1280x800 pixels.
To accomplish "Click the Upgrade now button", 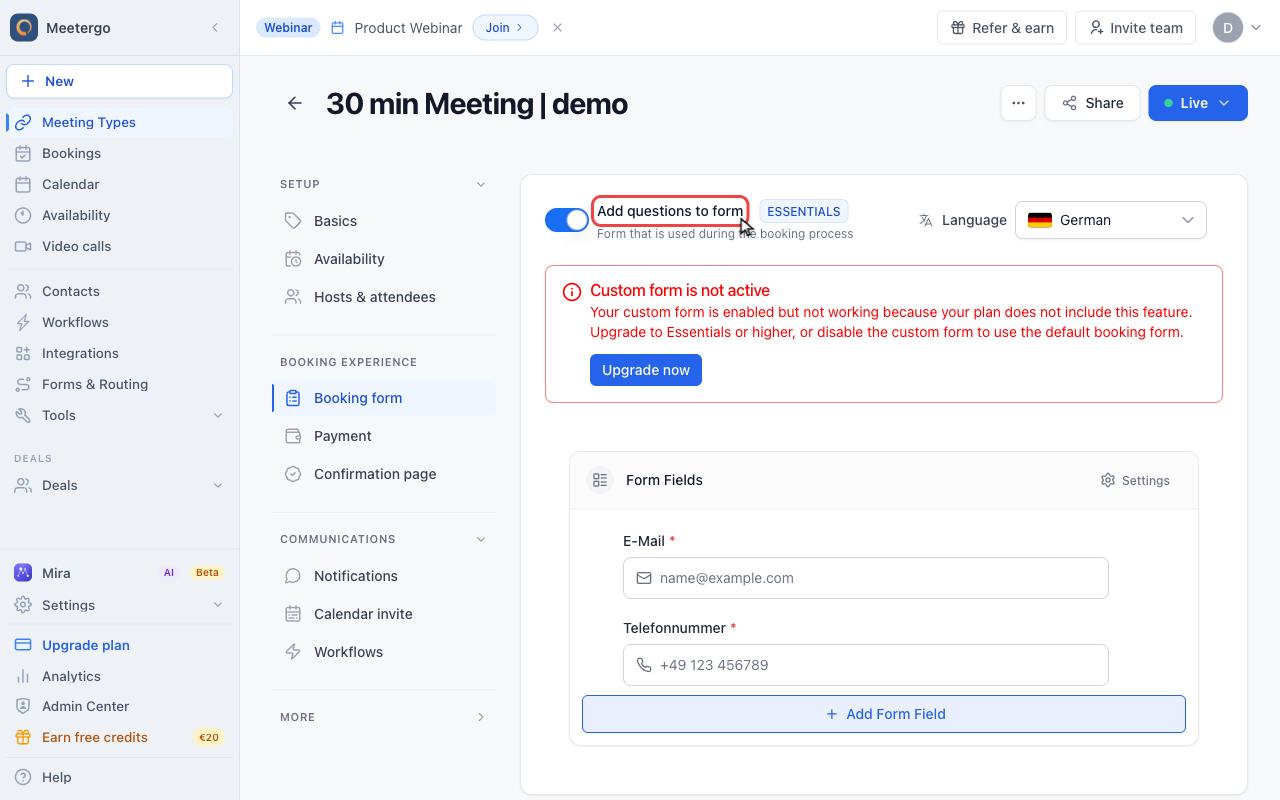I will [x=646, y=370].
